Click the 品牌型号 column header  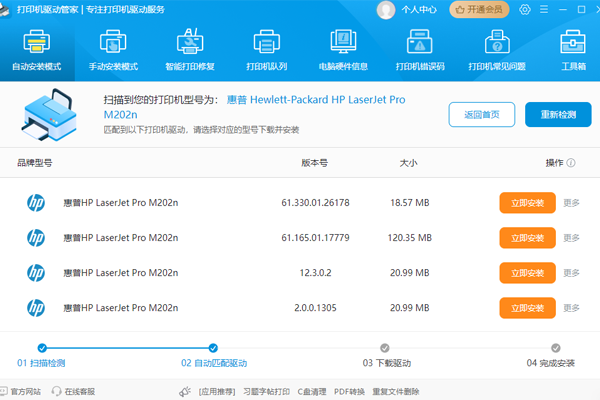point(34,163)
